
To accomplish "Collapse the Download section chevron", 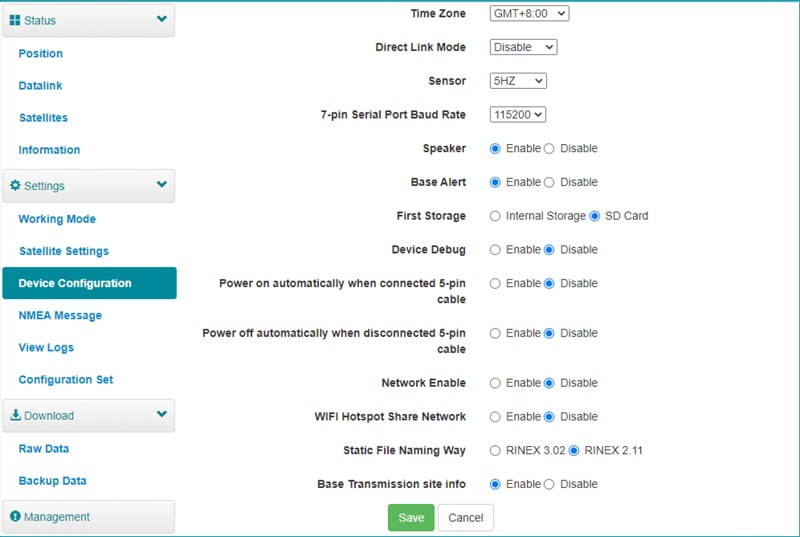I will tap(162, 415).
